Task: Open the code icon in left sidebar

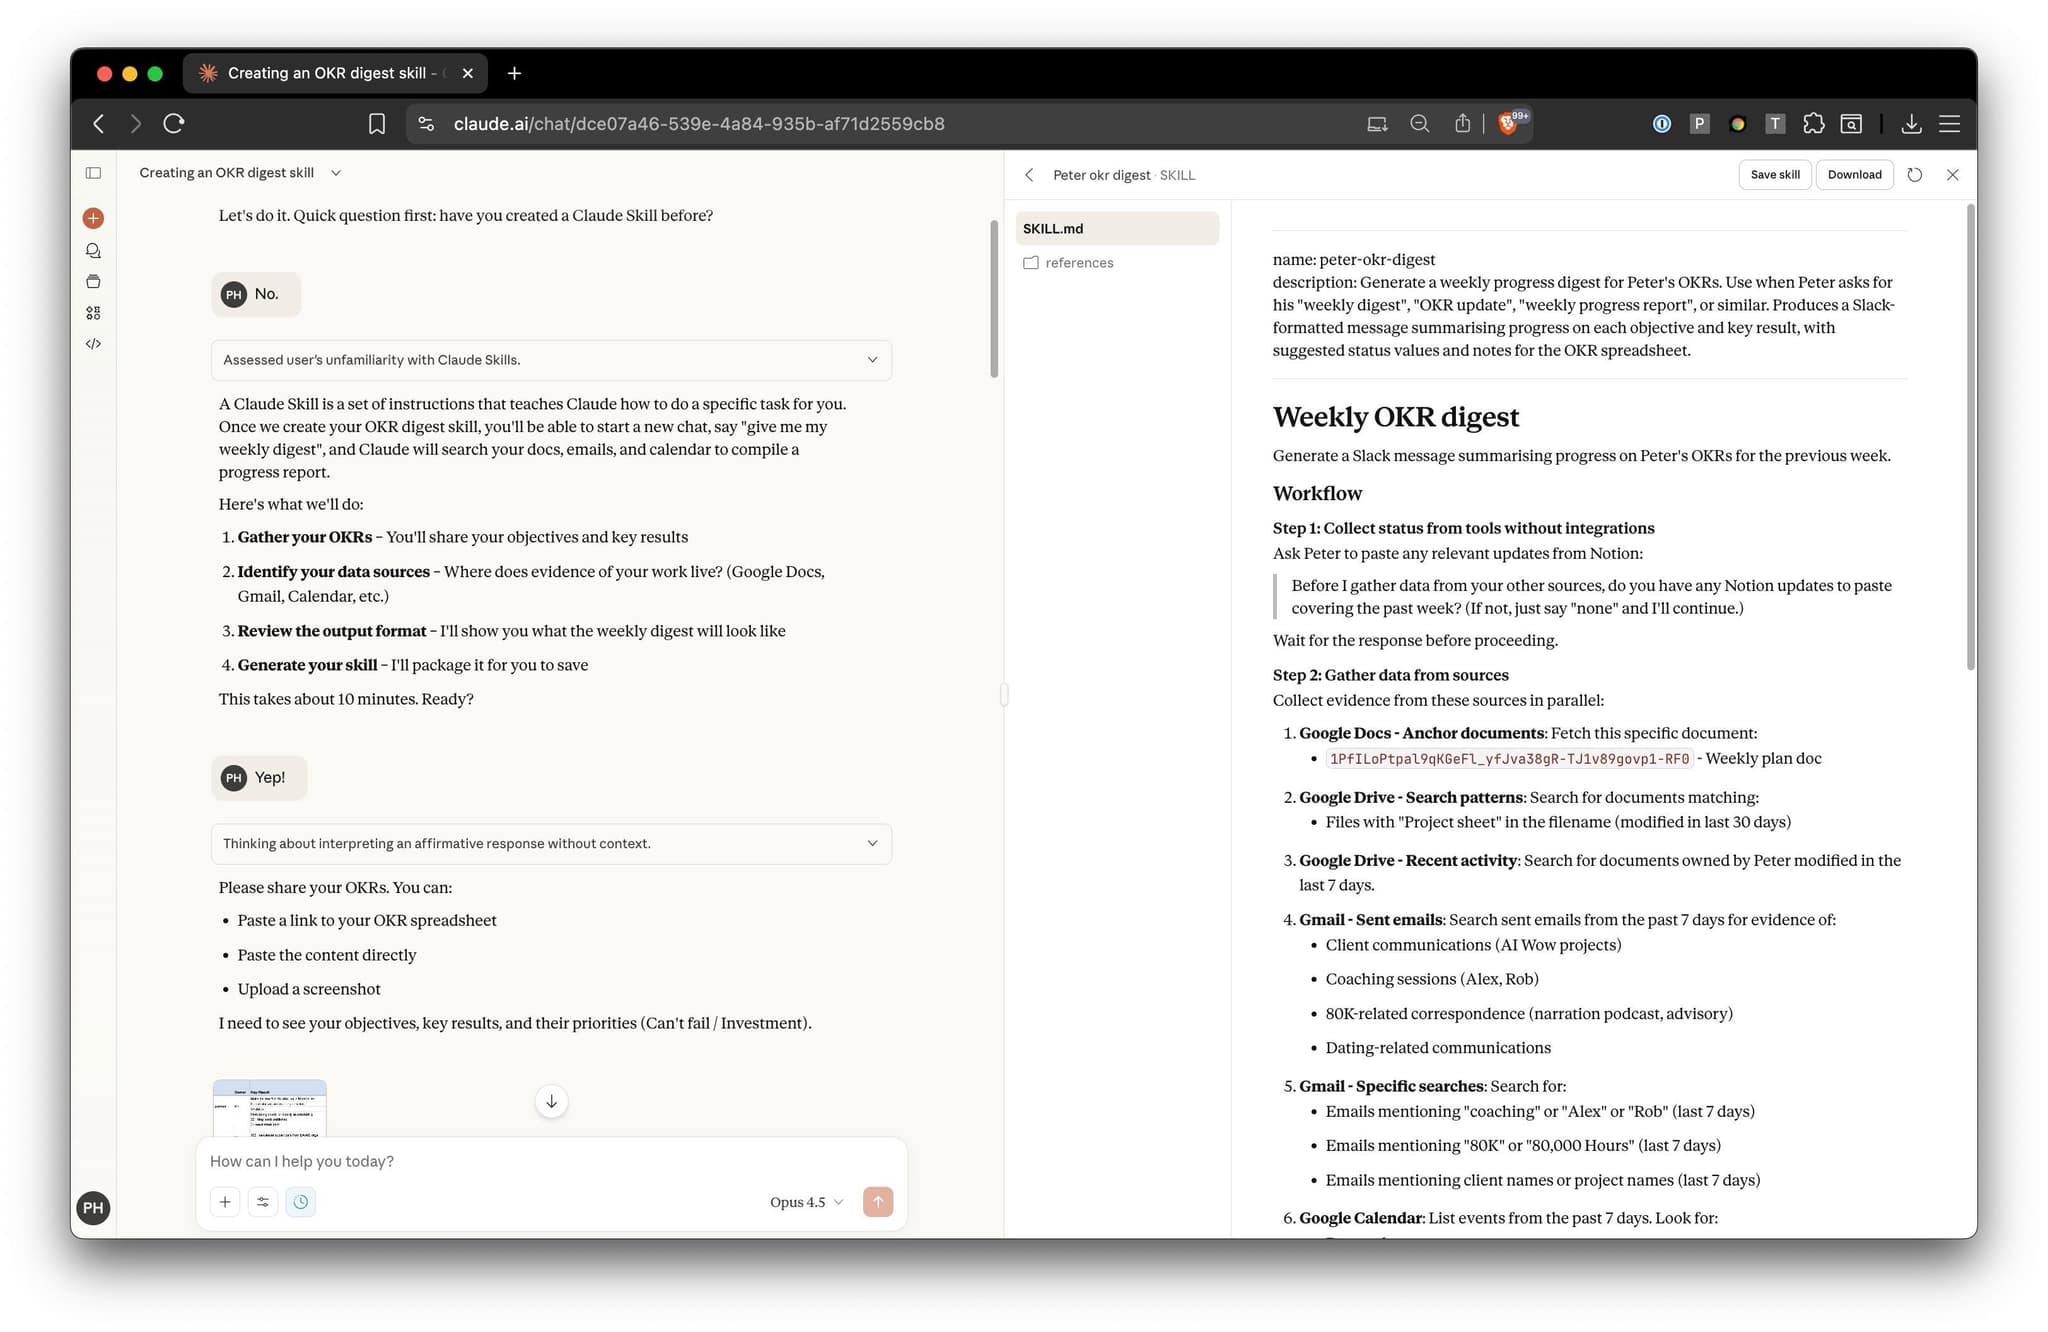Action: click(93, 344)
